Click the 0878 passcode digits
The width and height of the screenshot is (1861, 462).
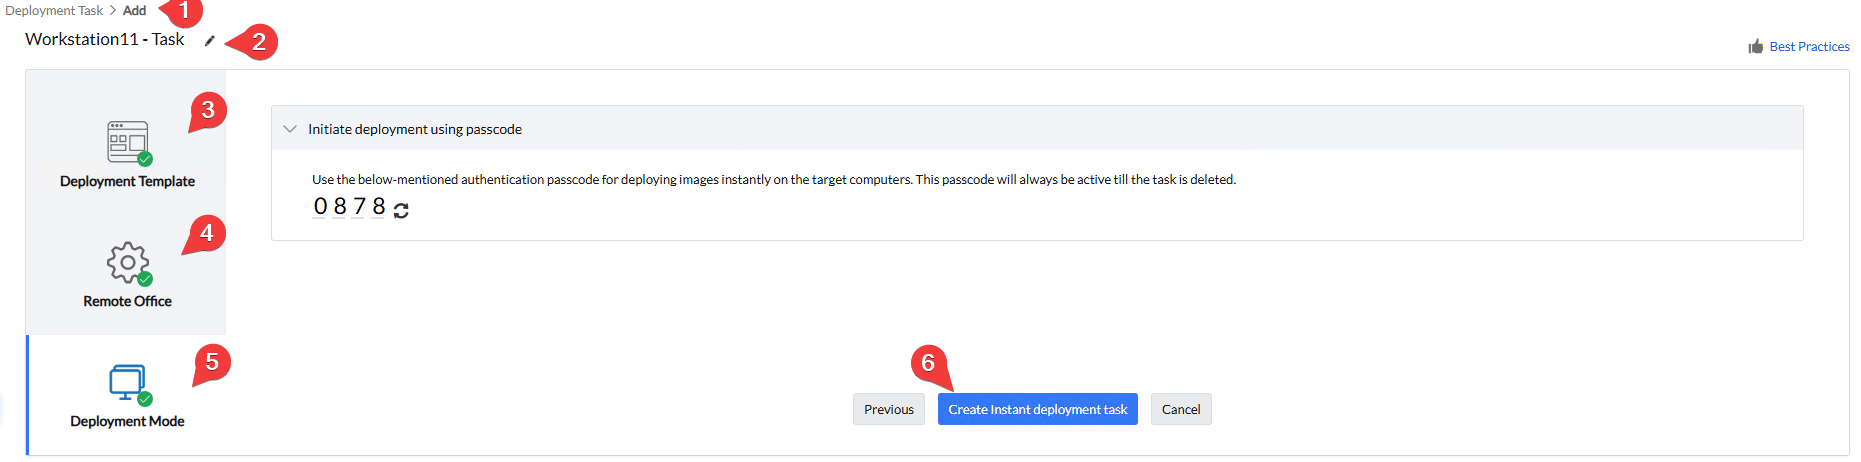click(x=349, y=207)
